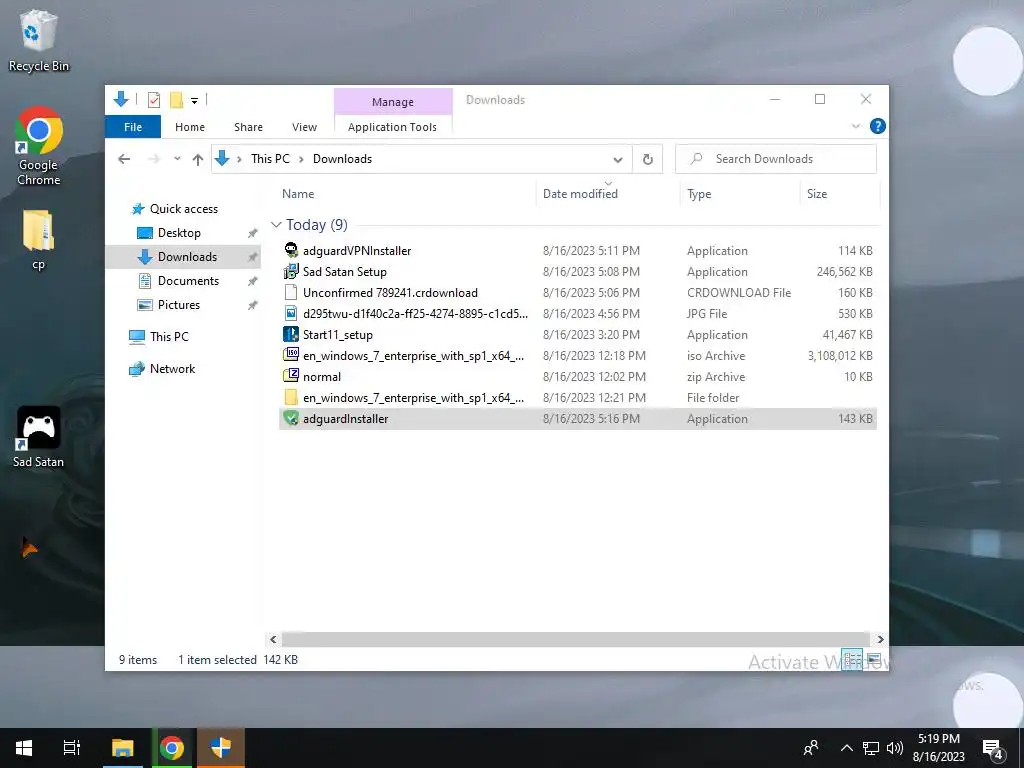This screenshot has width=1024, height=768.
Task: Go up one folder level
Action: (198, 159)
